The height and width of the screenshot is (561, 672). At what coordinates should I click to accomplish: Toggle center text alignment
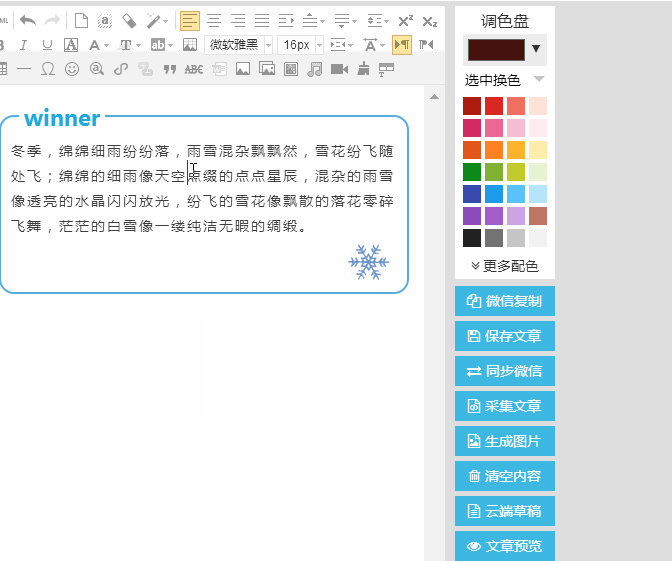pyautogui.click(x=214, y=20)
